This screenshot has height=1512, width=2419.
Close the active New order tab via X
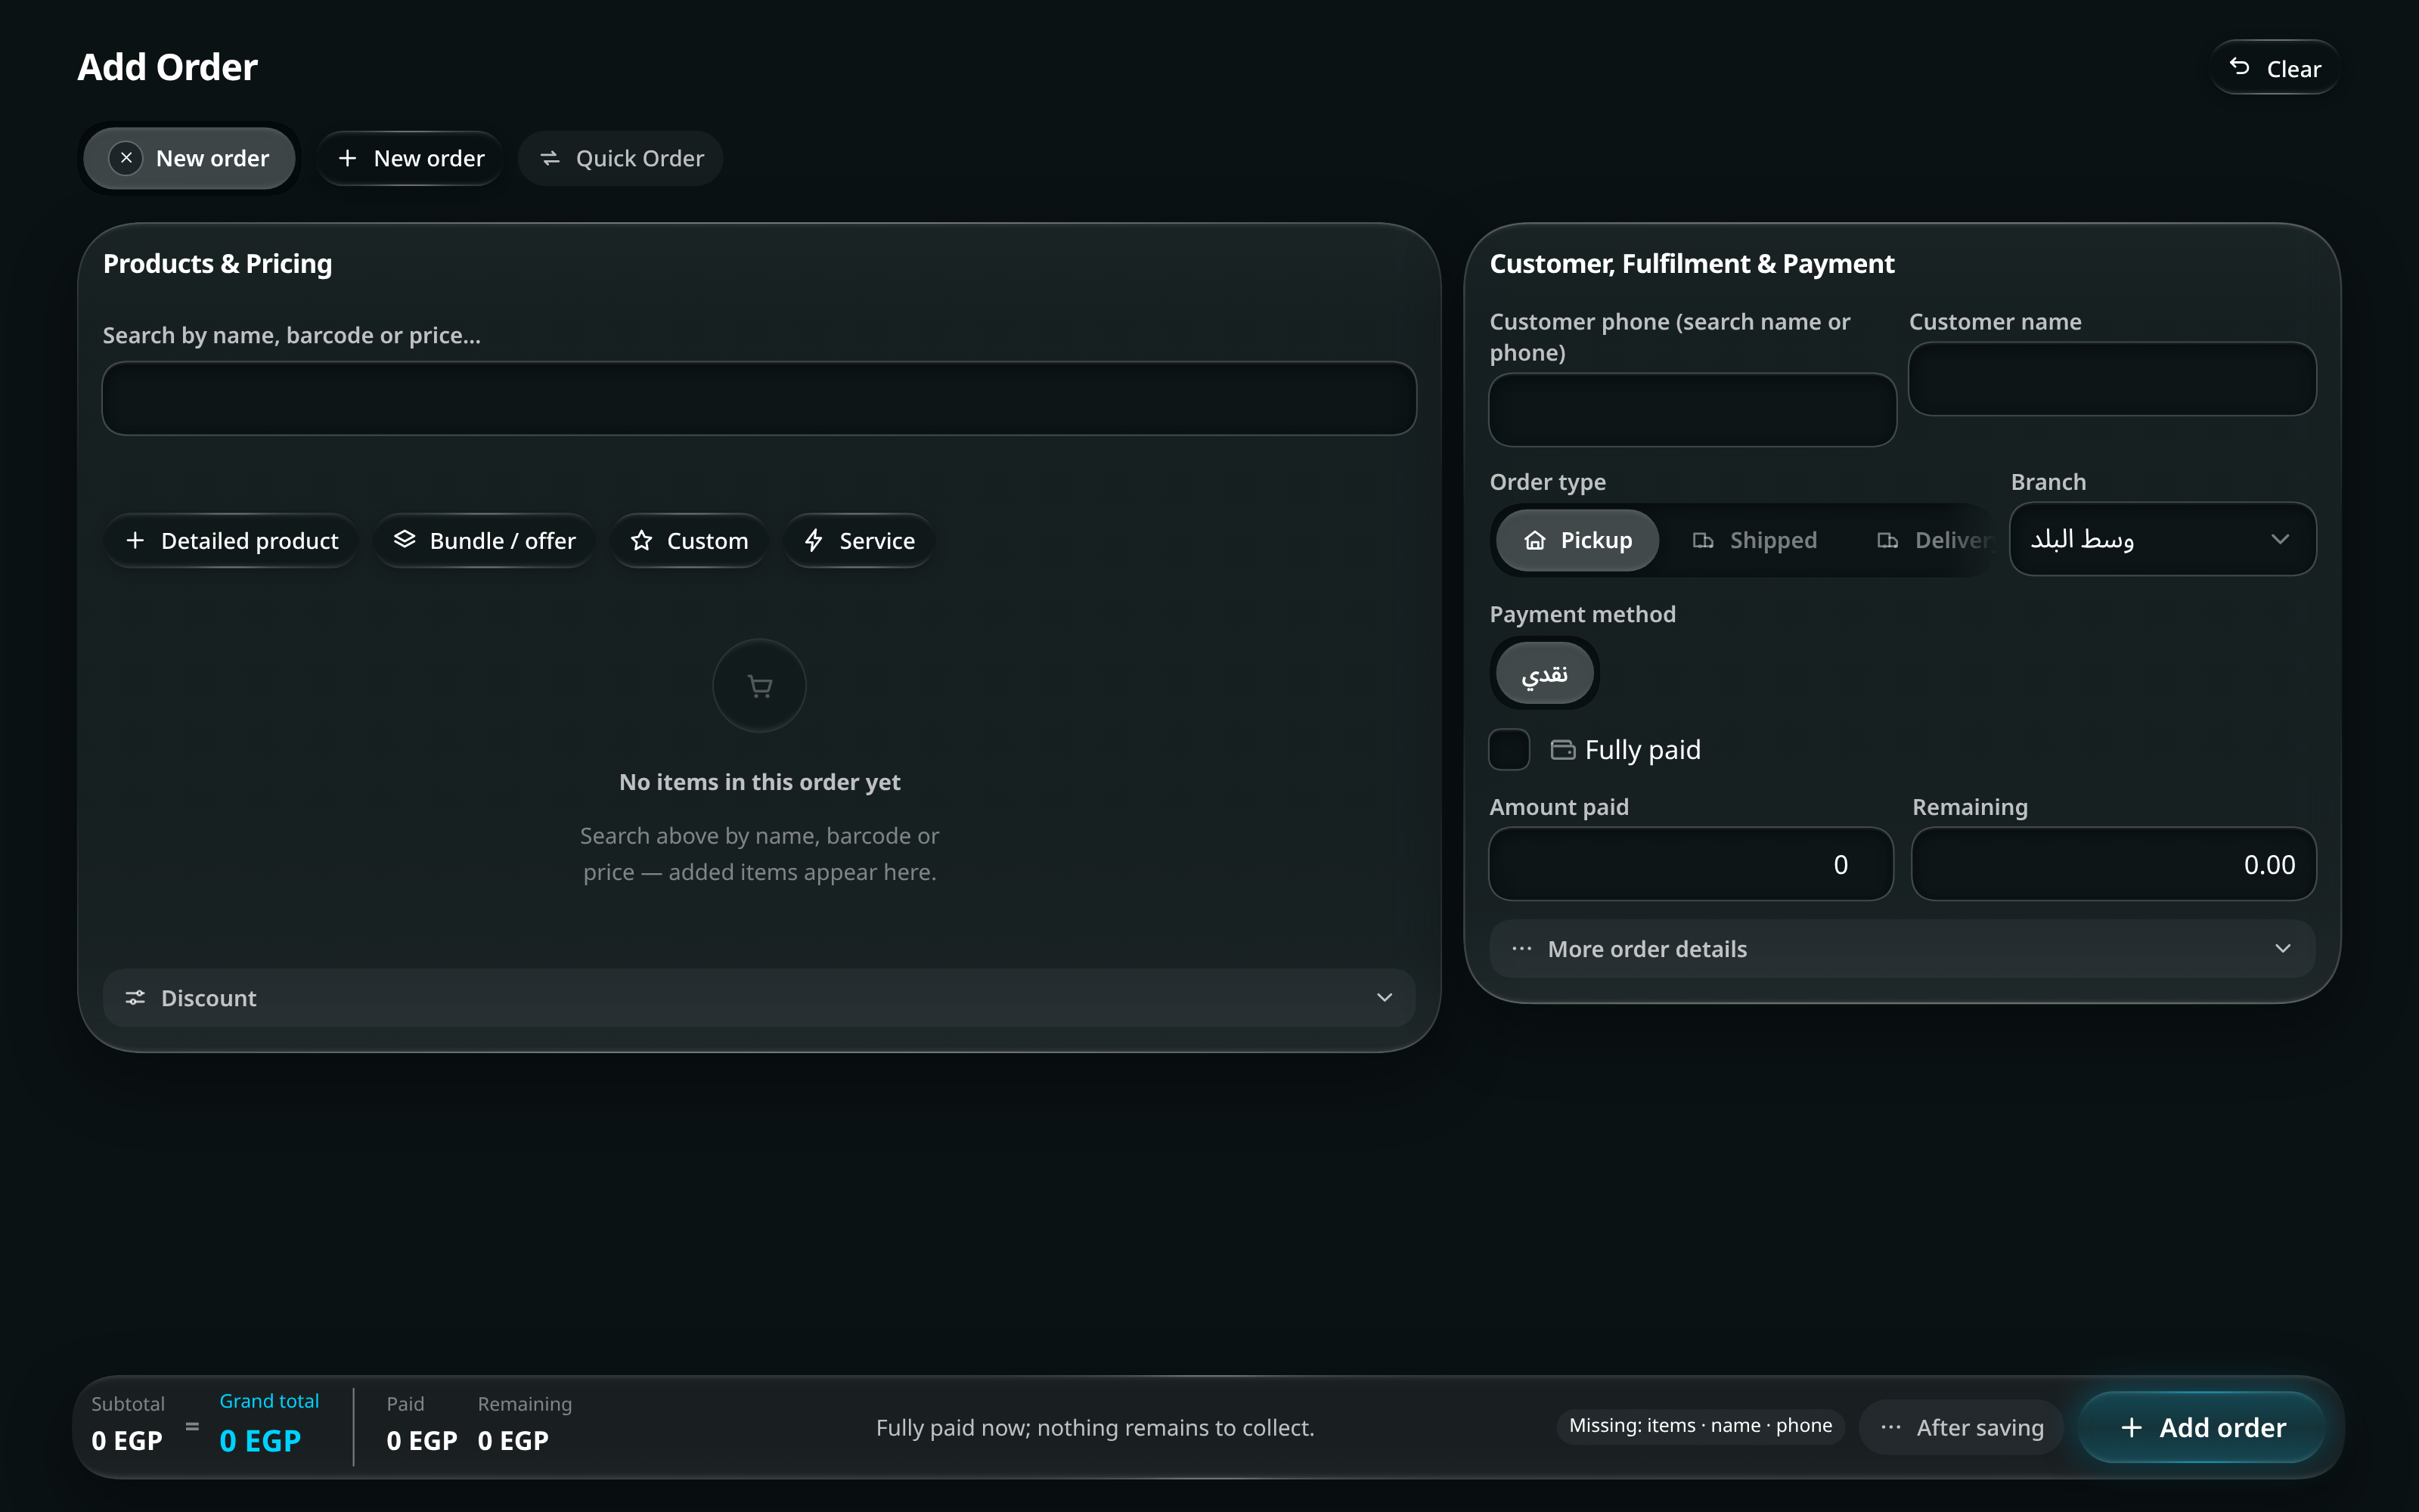tap(126, 158)
